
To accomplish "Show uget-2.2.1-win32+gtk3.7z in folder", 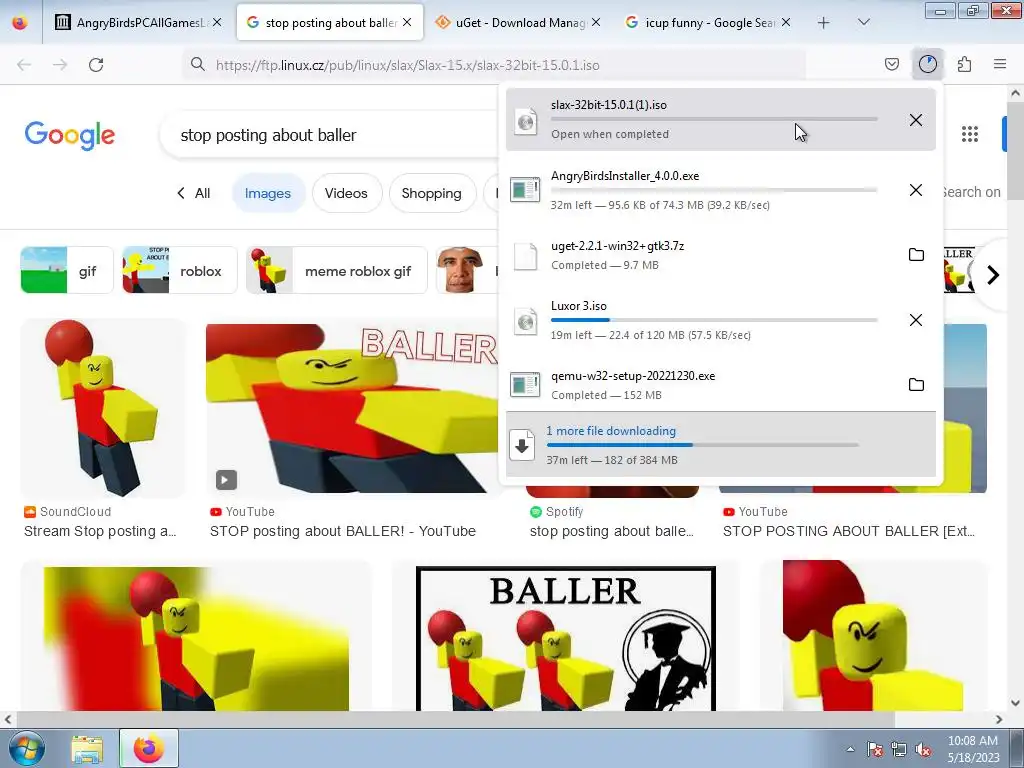I will (x=916, y=255).
